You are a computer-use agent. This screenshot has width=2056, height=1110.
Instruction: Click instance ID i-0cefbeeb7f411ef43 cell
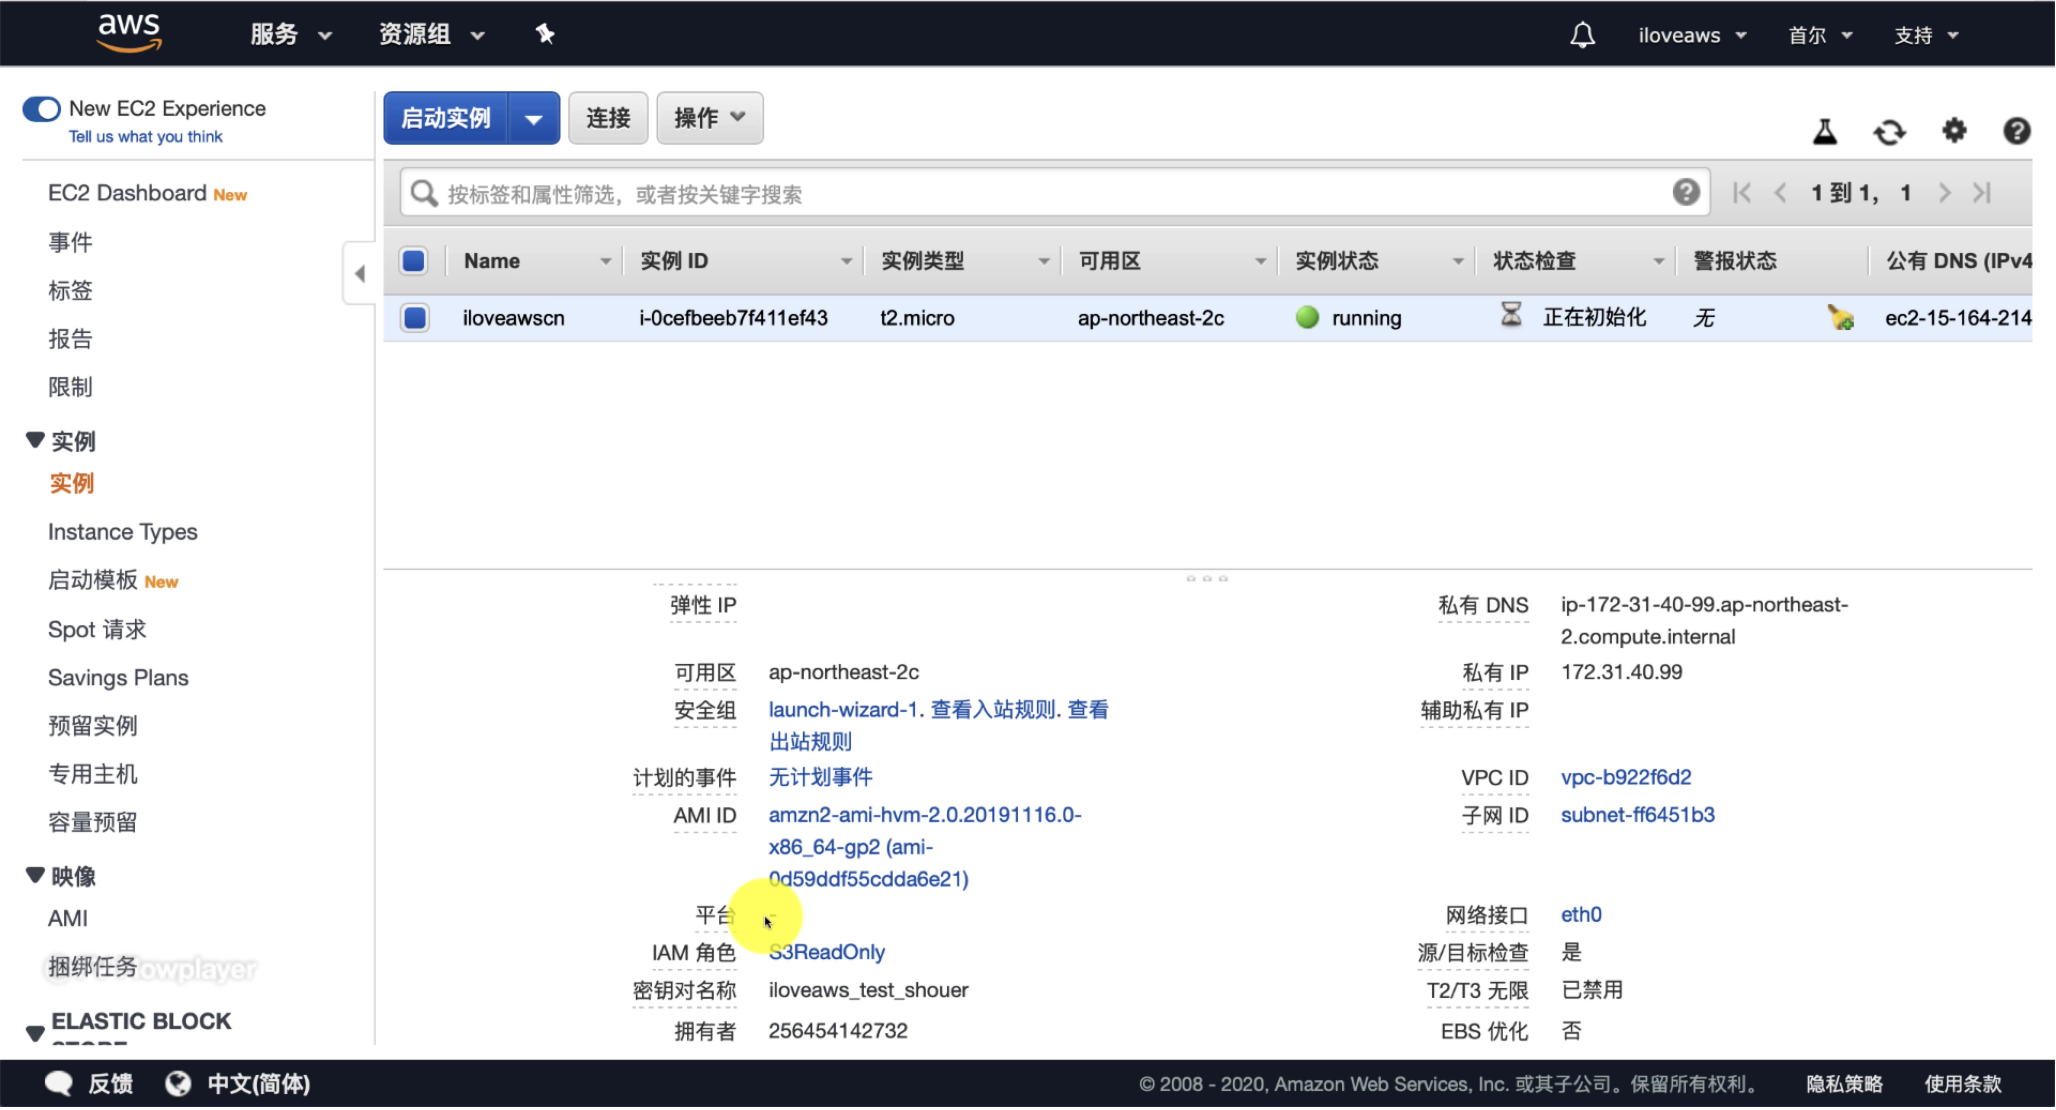pos(733,318)
